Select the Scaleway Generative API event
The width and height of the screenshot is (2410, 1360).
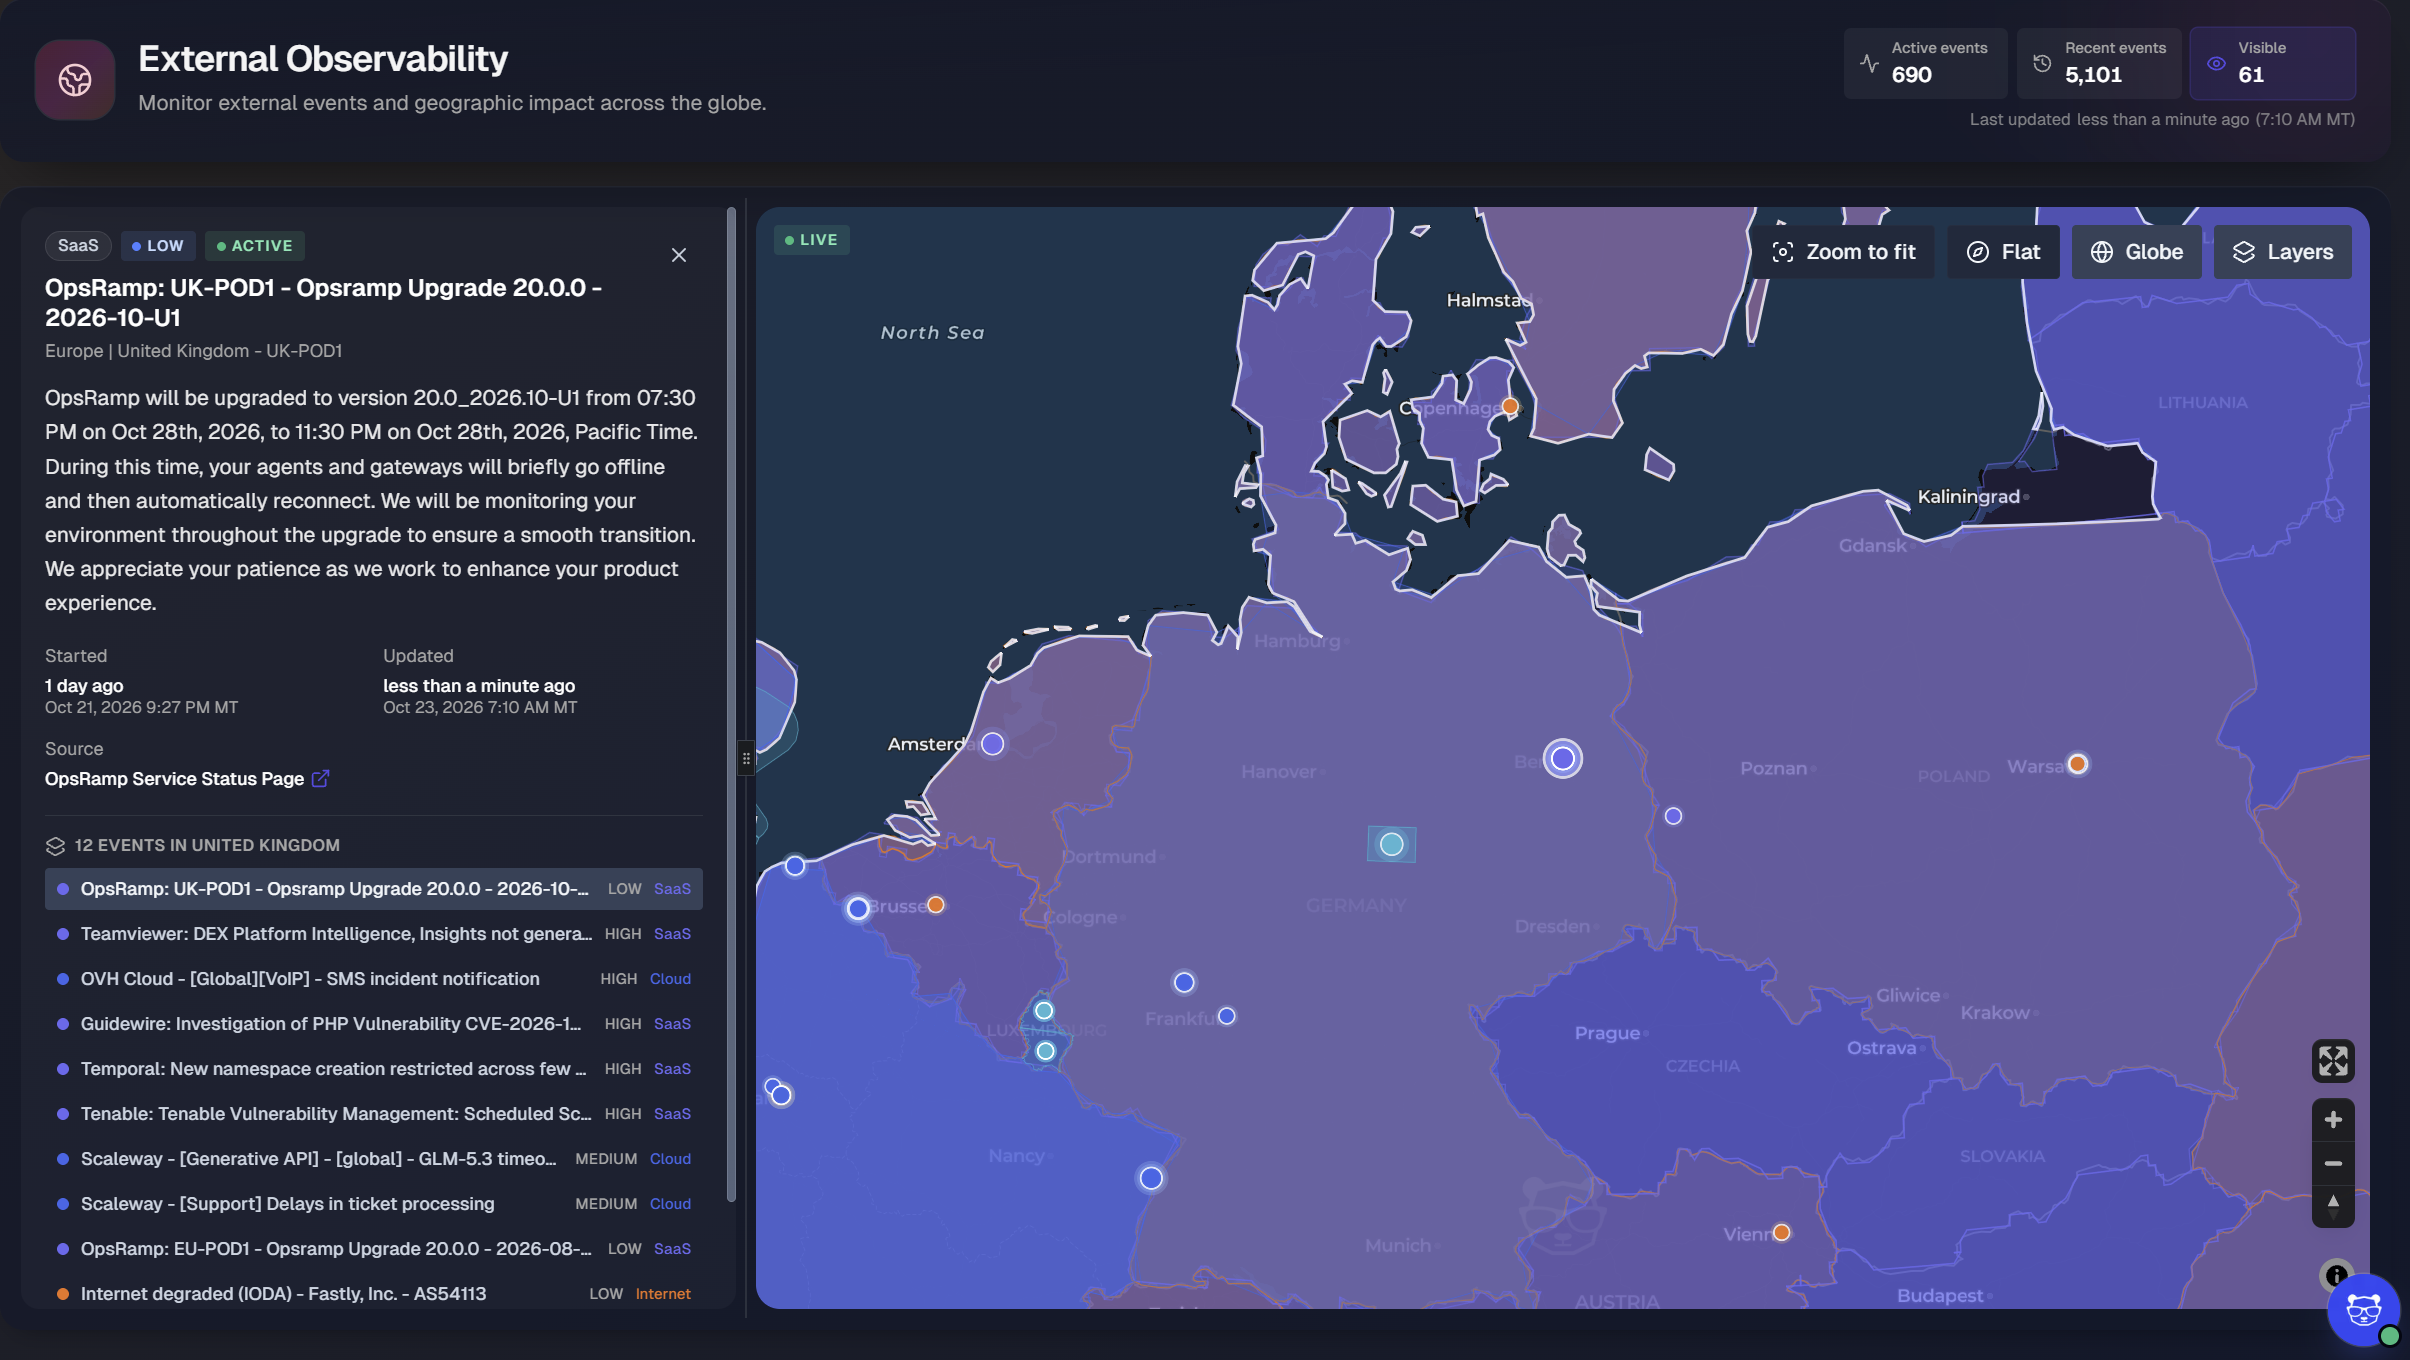click(x=373, y=1159)
